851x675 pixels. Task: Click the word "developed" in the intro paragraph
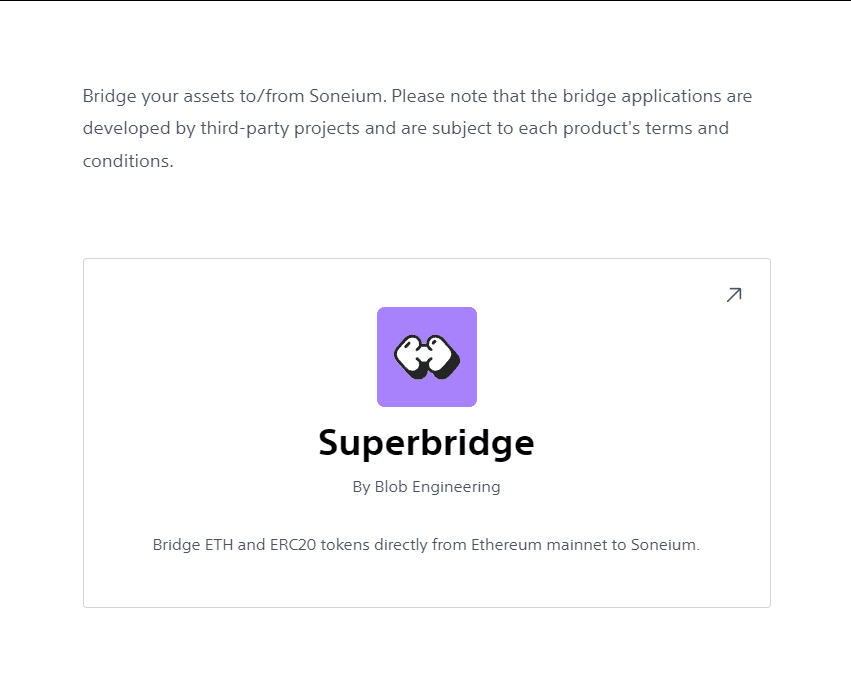pyautogui.click(x=124, y=128)
